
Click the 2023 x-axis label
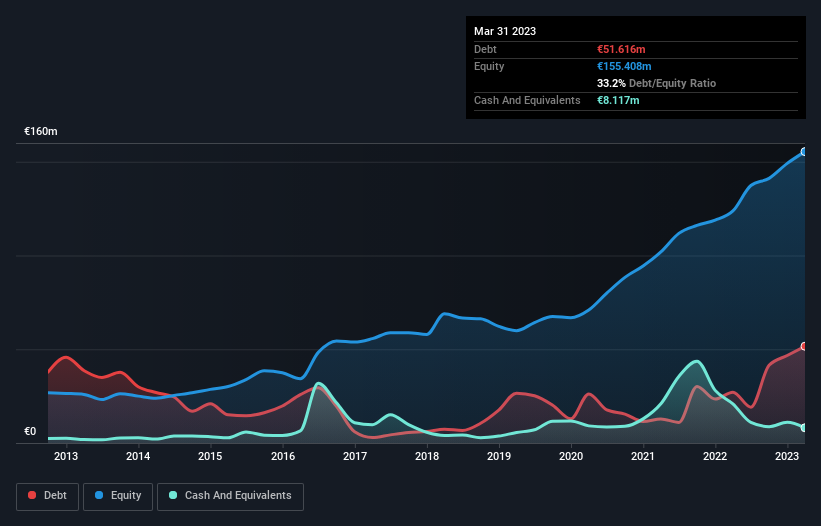pos(787,456)
